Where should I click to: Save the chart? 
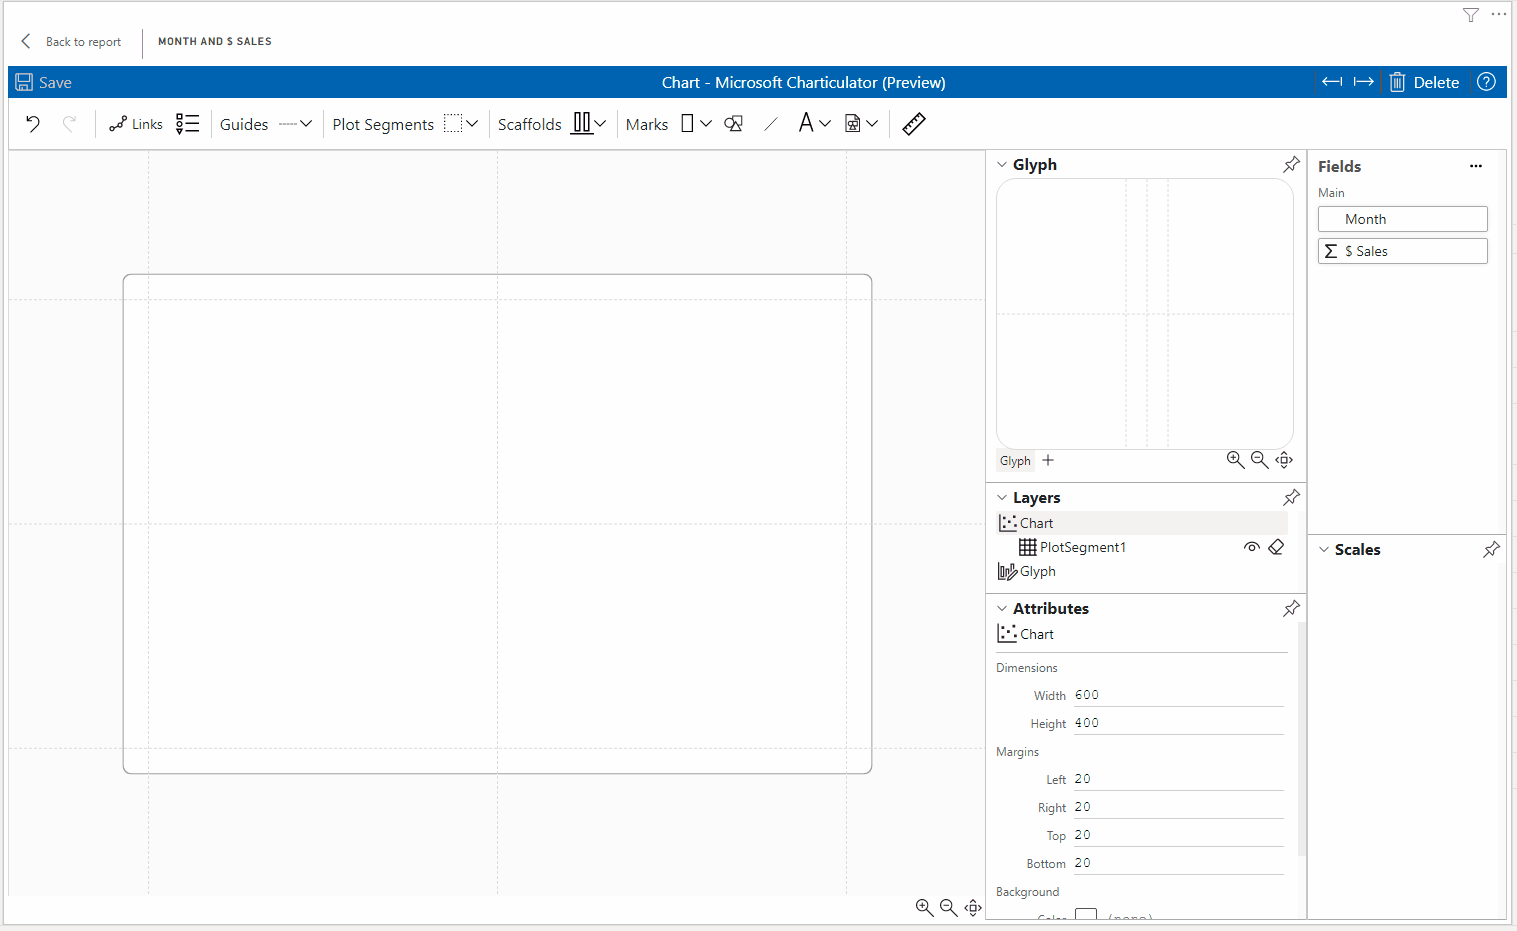point(43,82)
